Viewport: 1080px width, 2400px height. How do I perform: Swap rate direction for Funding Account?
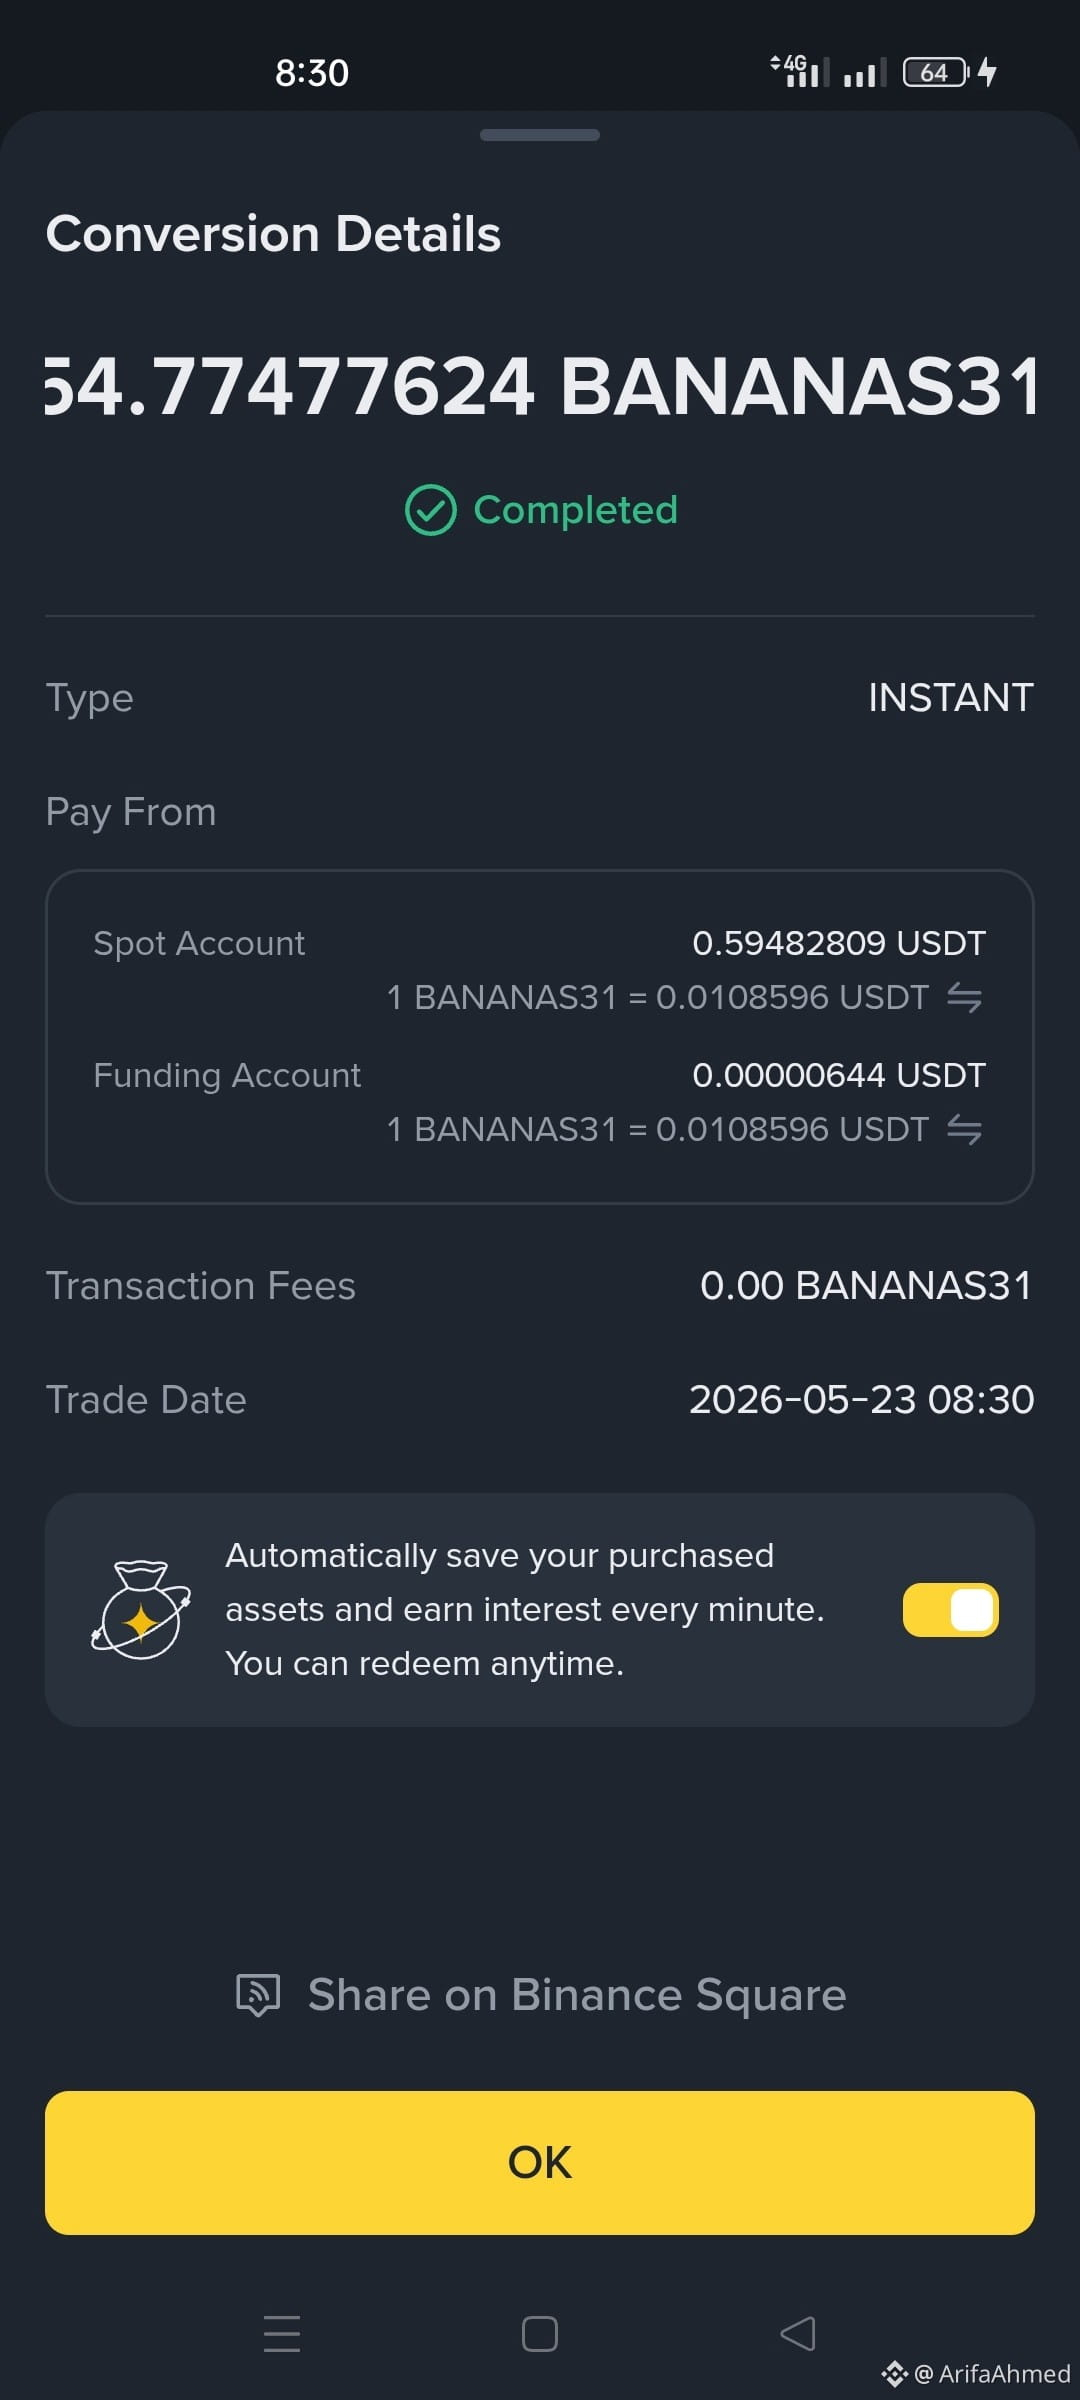point(964,1129)
